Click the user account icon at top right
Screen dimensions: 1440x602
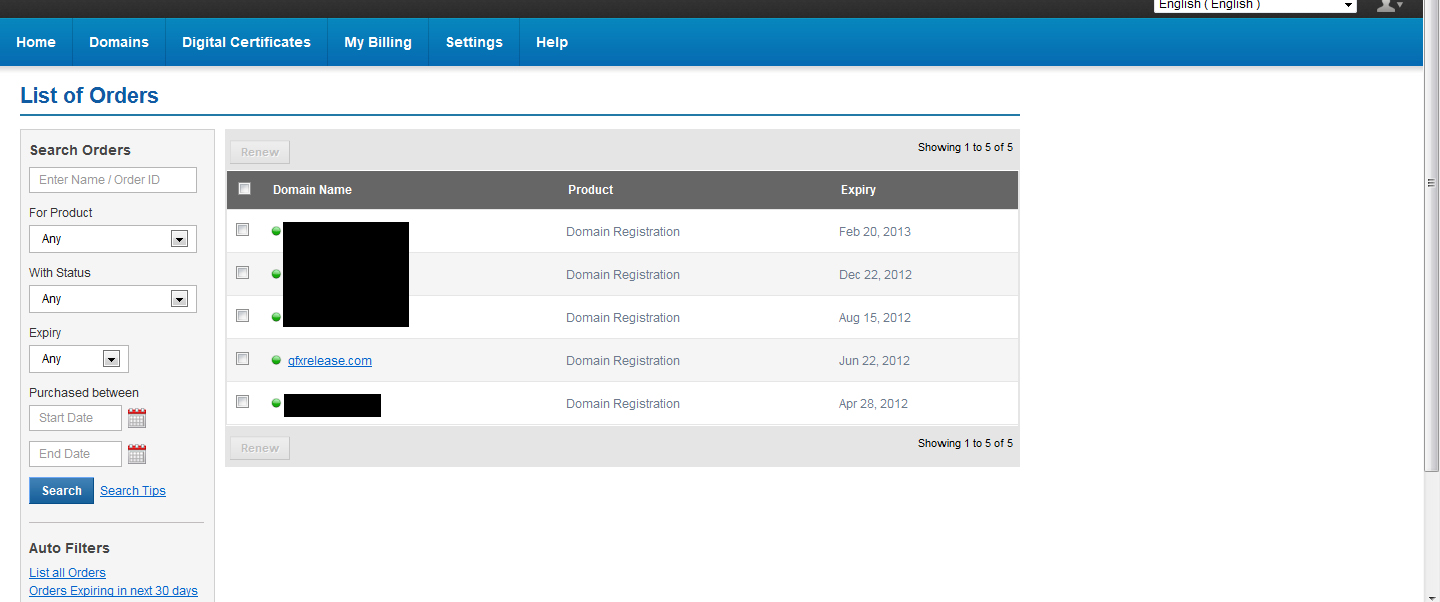pos(1388,5)
